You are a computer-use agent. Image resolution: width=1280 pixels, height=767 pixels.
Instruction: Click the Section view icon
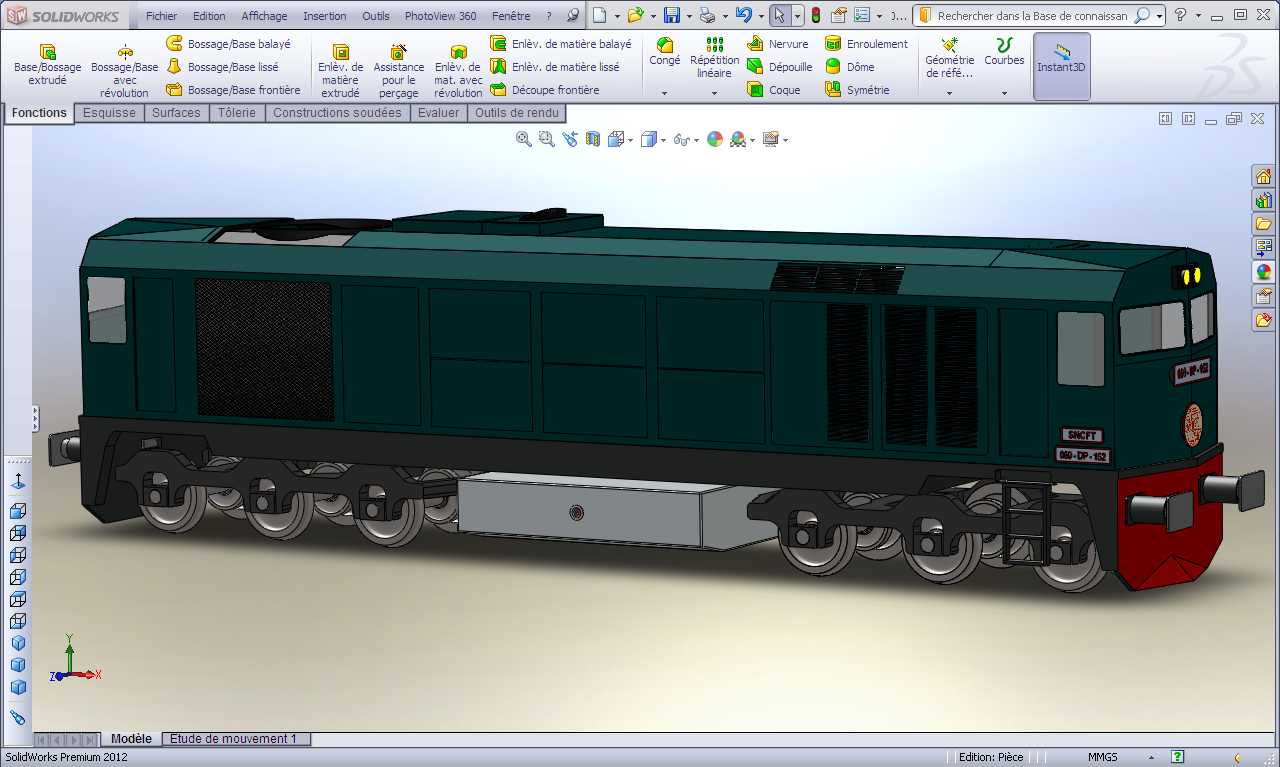(x=593, y=139)
